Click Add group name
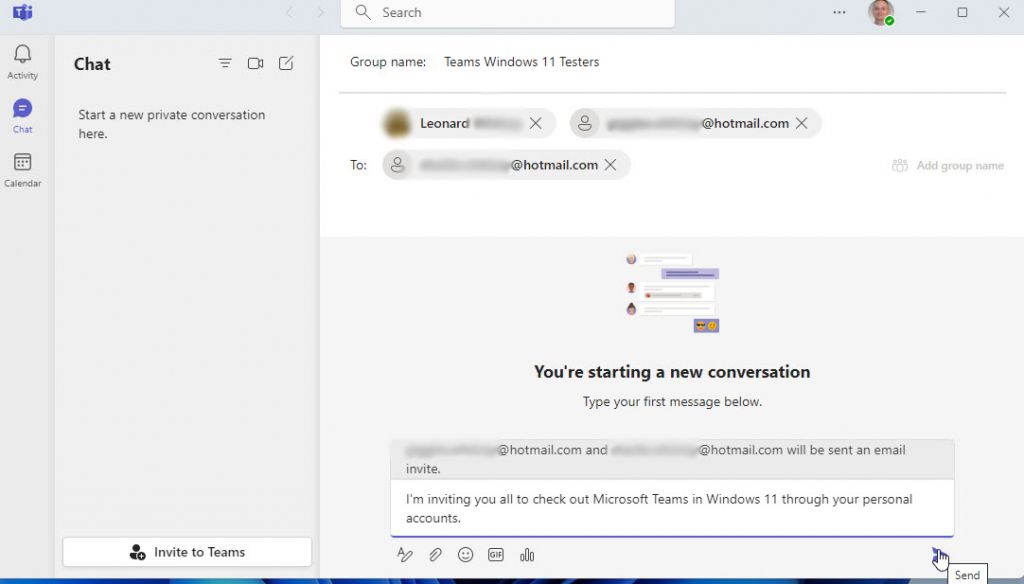The width and height of the screenshot is (1024, 584). coord(946,165)
